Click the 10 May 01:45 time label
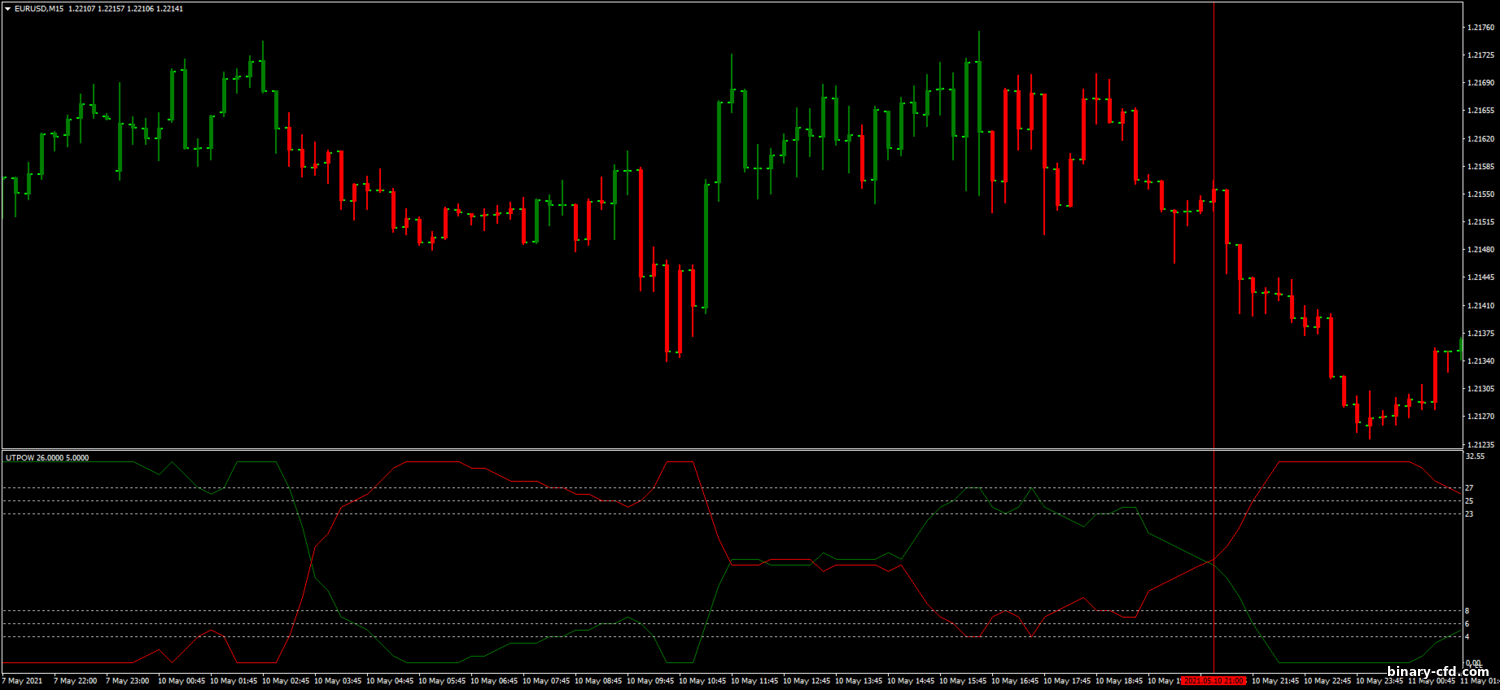 pos(235,681)
